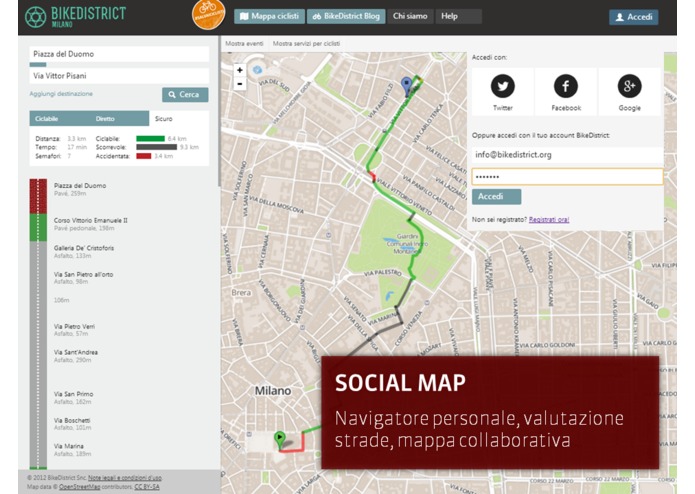
Task: Click the Mostra eventi toggle above the map
Action: click(244, 43)
